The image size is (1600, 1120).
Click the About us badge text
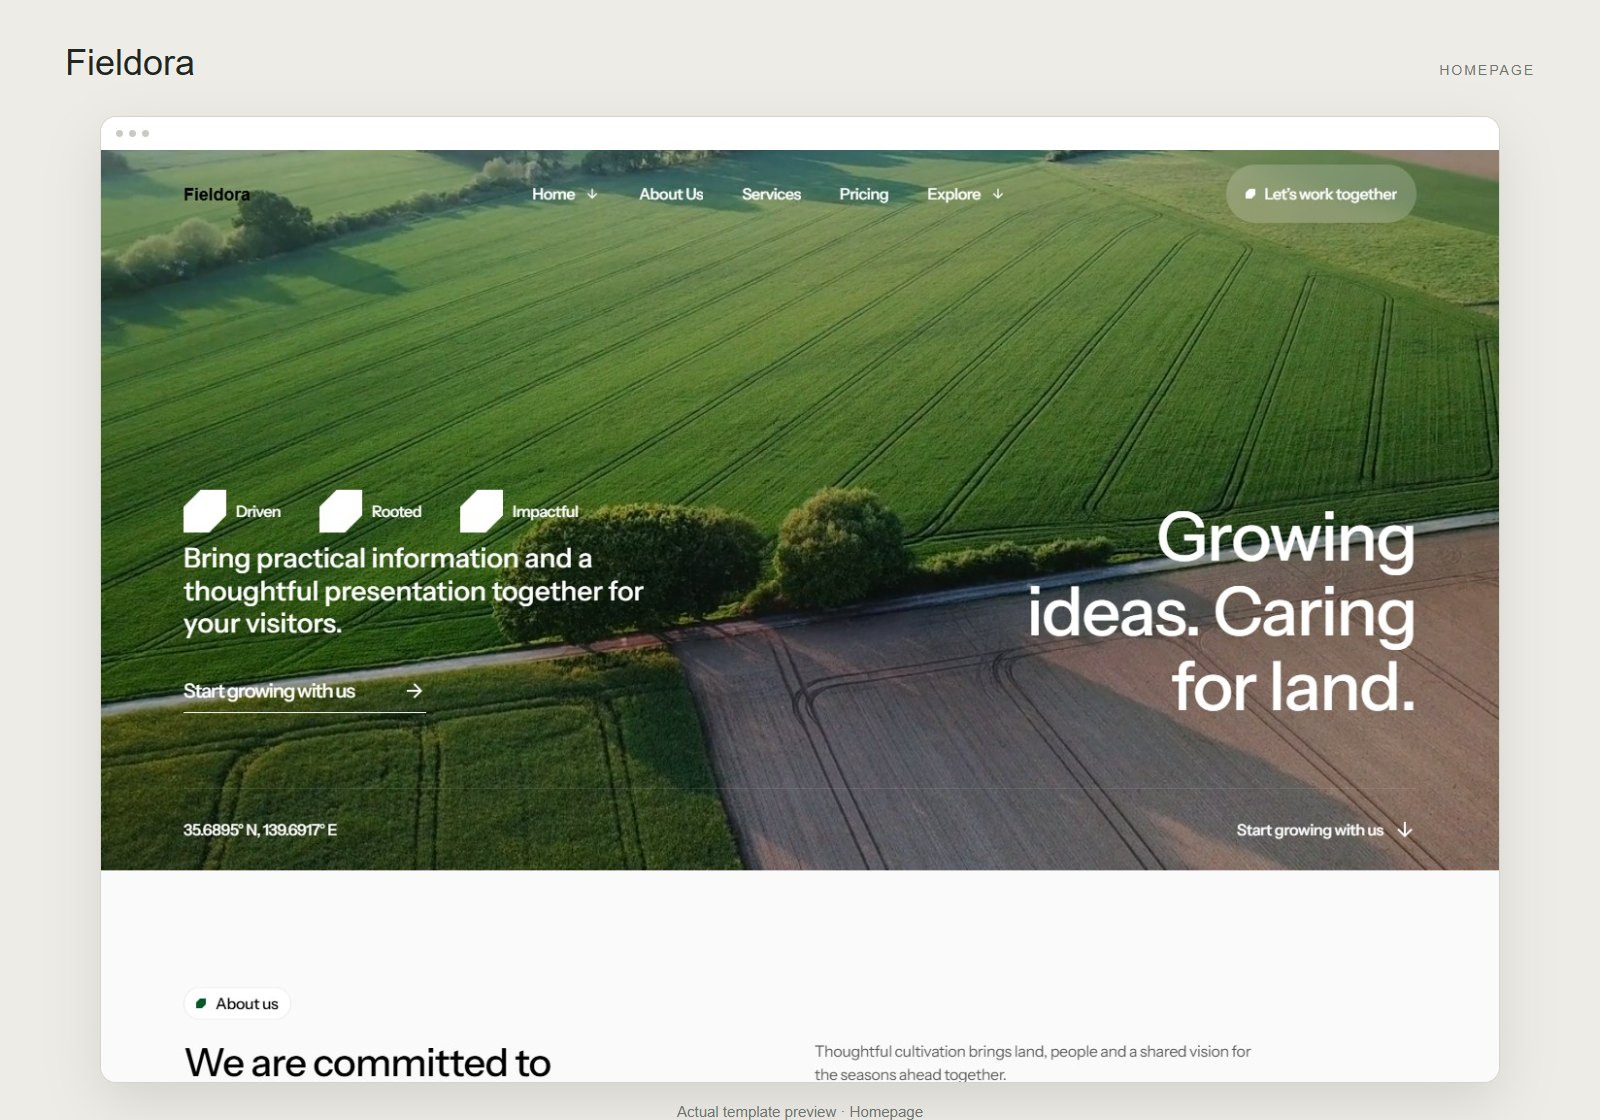point(247,1004)
